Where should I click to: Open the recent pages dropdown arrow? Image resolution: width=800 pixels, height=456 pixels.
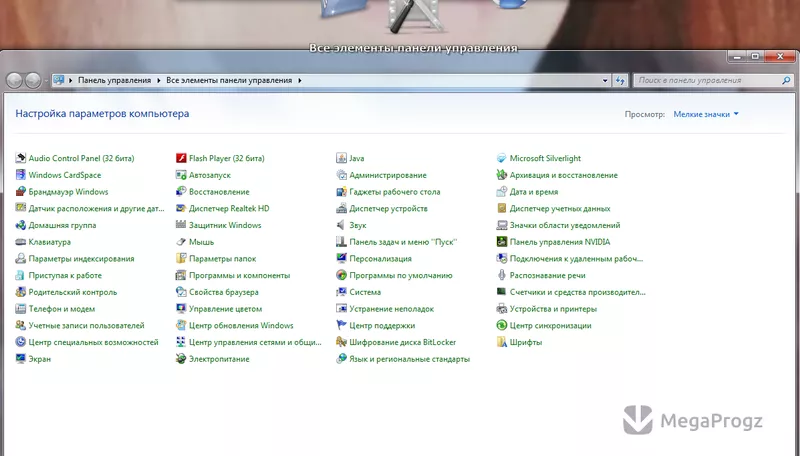click(x=46, y=81)
